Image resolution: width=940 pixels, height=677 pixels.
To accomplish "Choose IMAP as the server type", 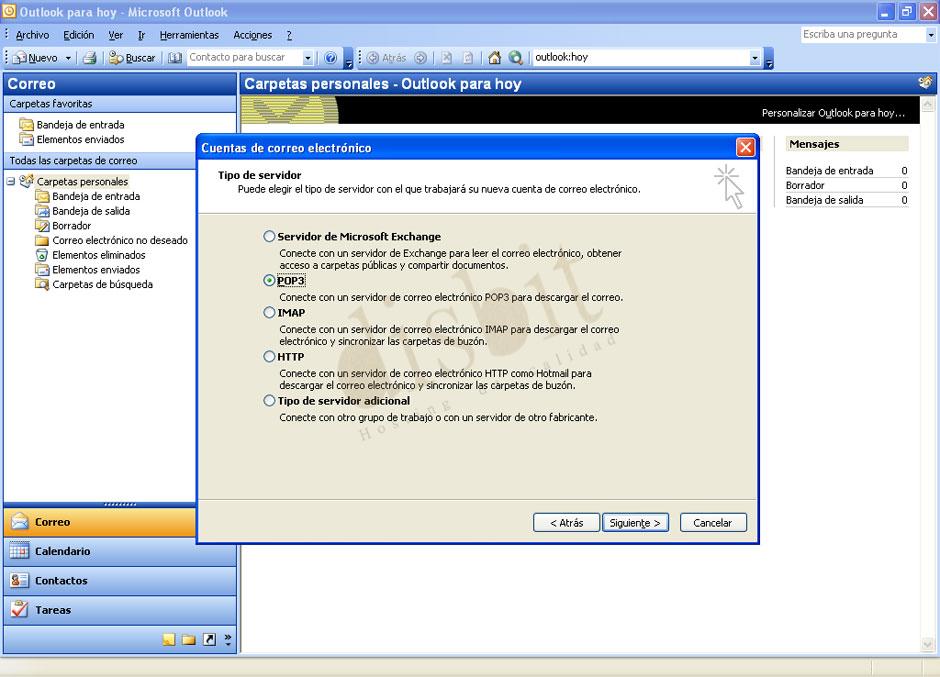I will [268, 313].
